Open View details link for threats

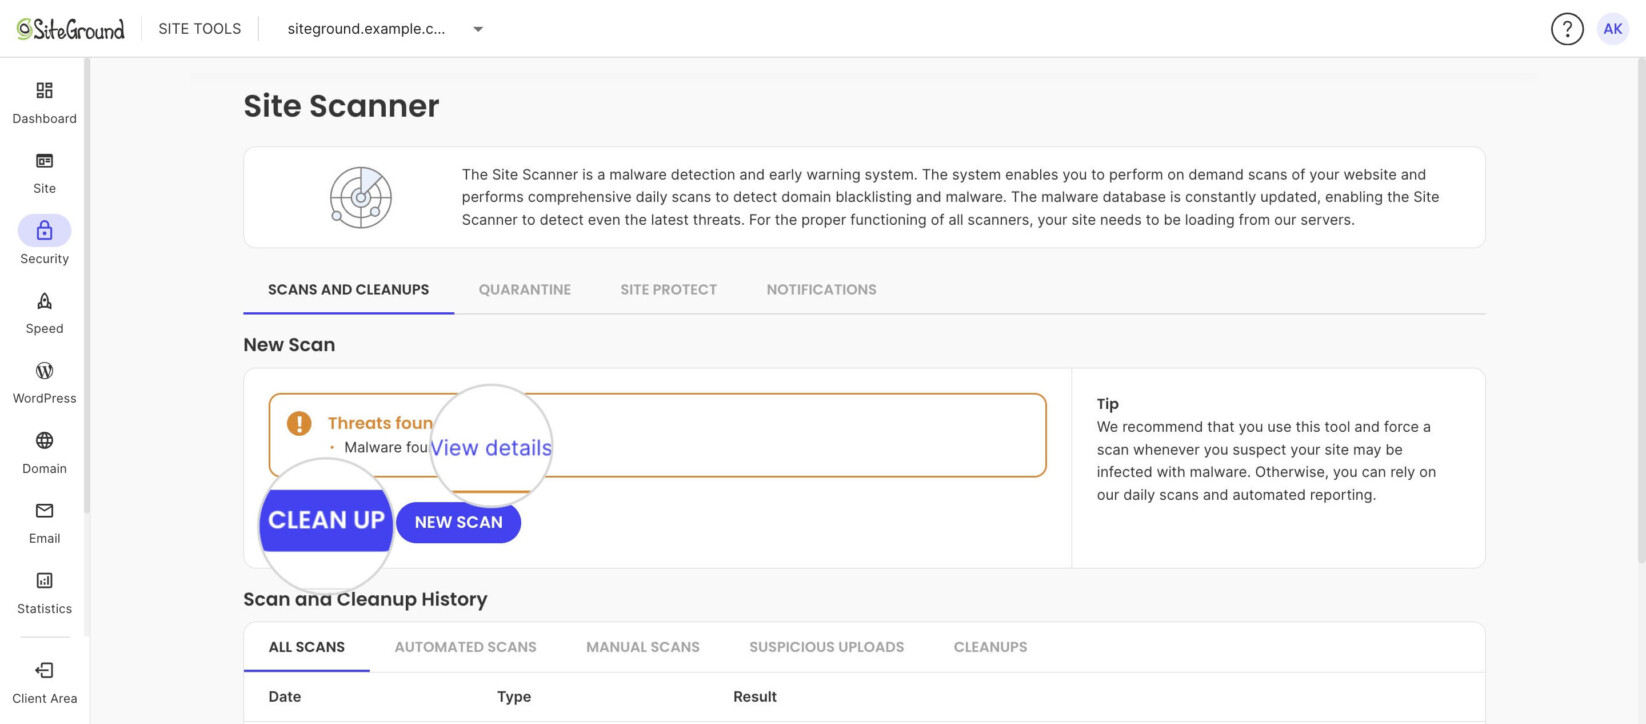point(491,448)
